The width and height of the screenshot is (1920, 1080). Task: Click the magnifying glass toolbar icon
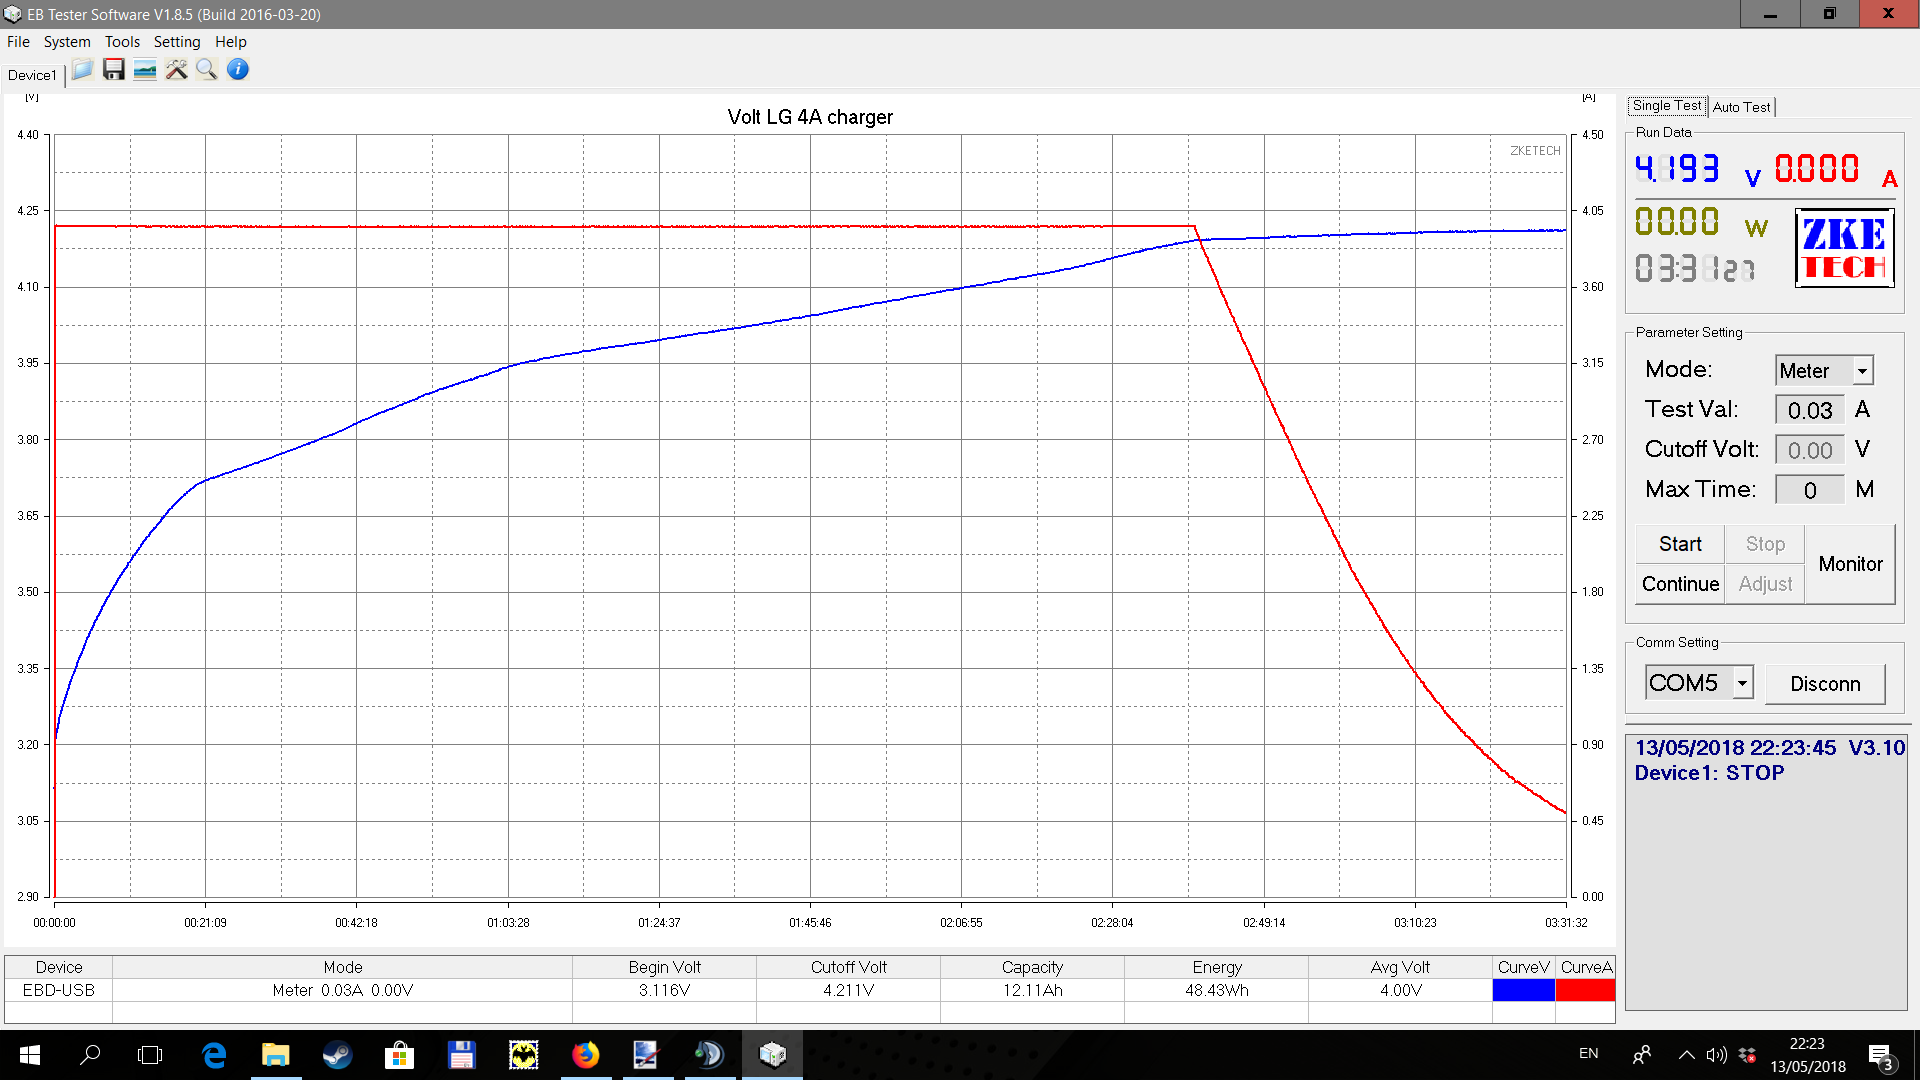point(207,69)
